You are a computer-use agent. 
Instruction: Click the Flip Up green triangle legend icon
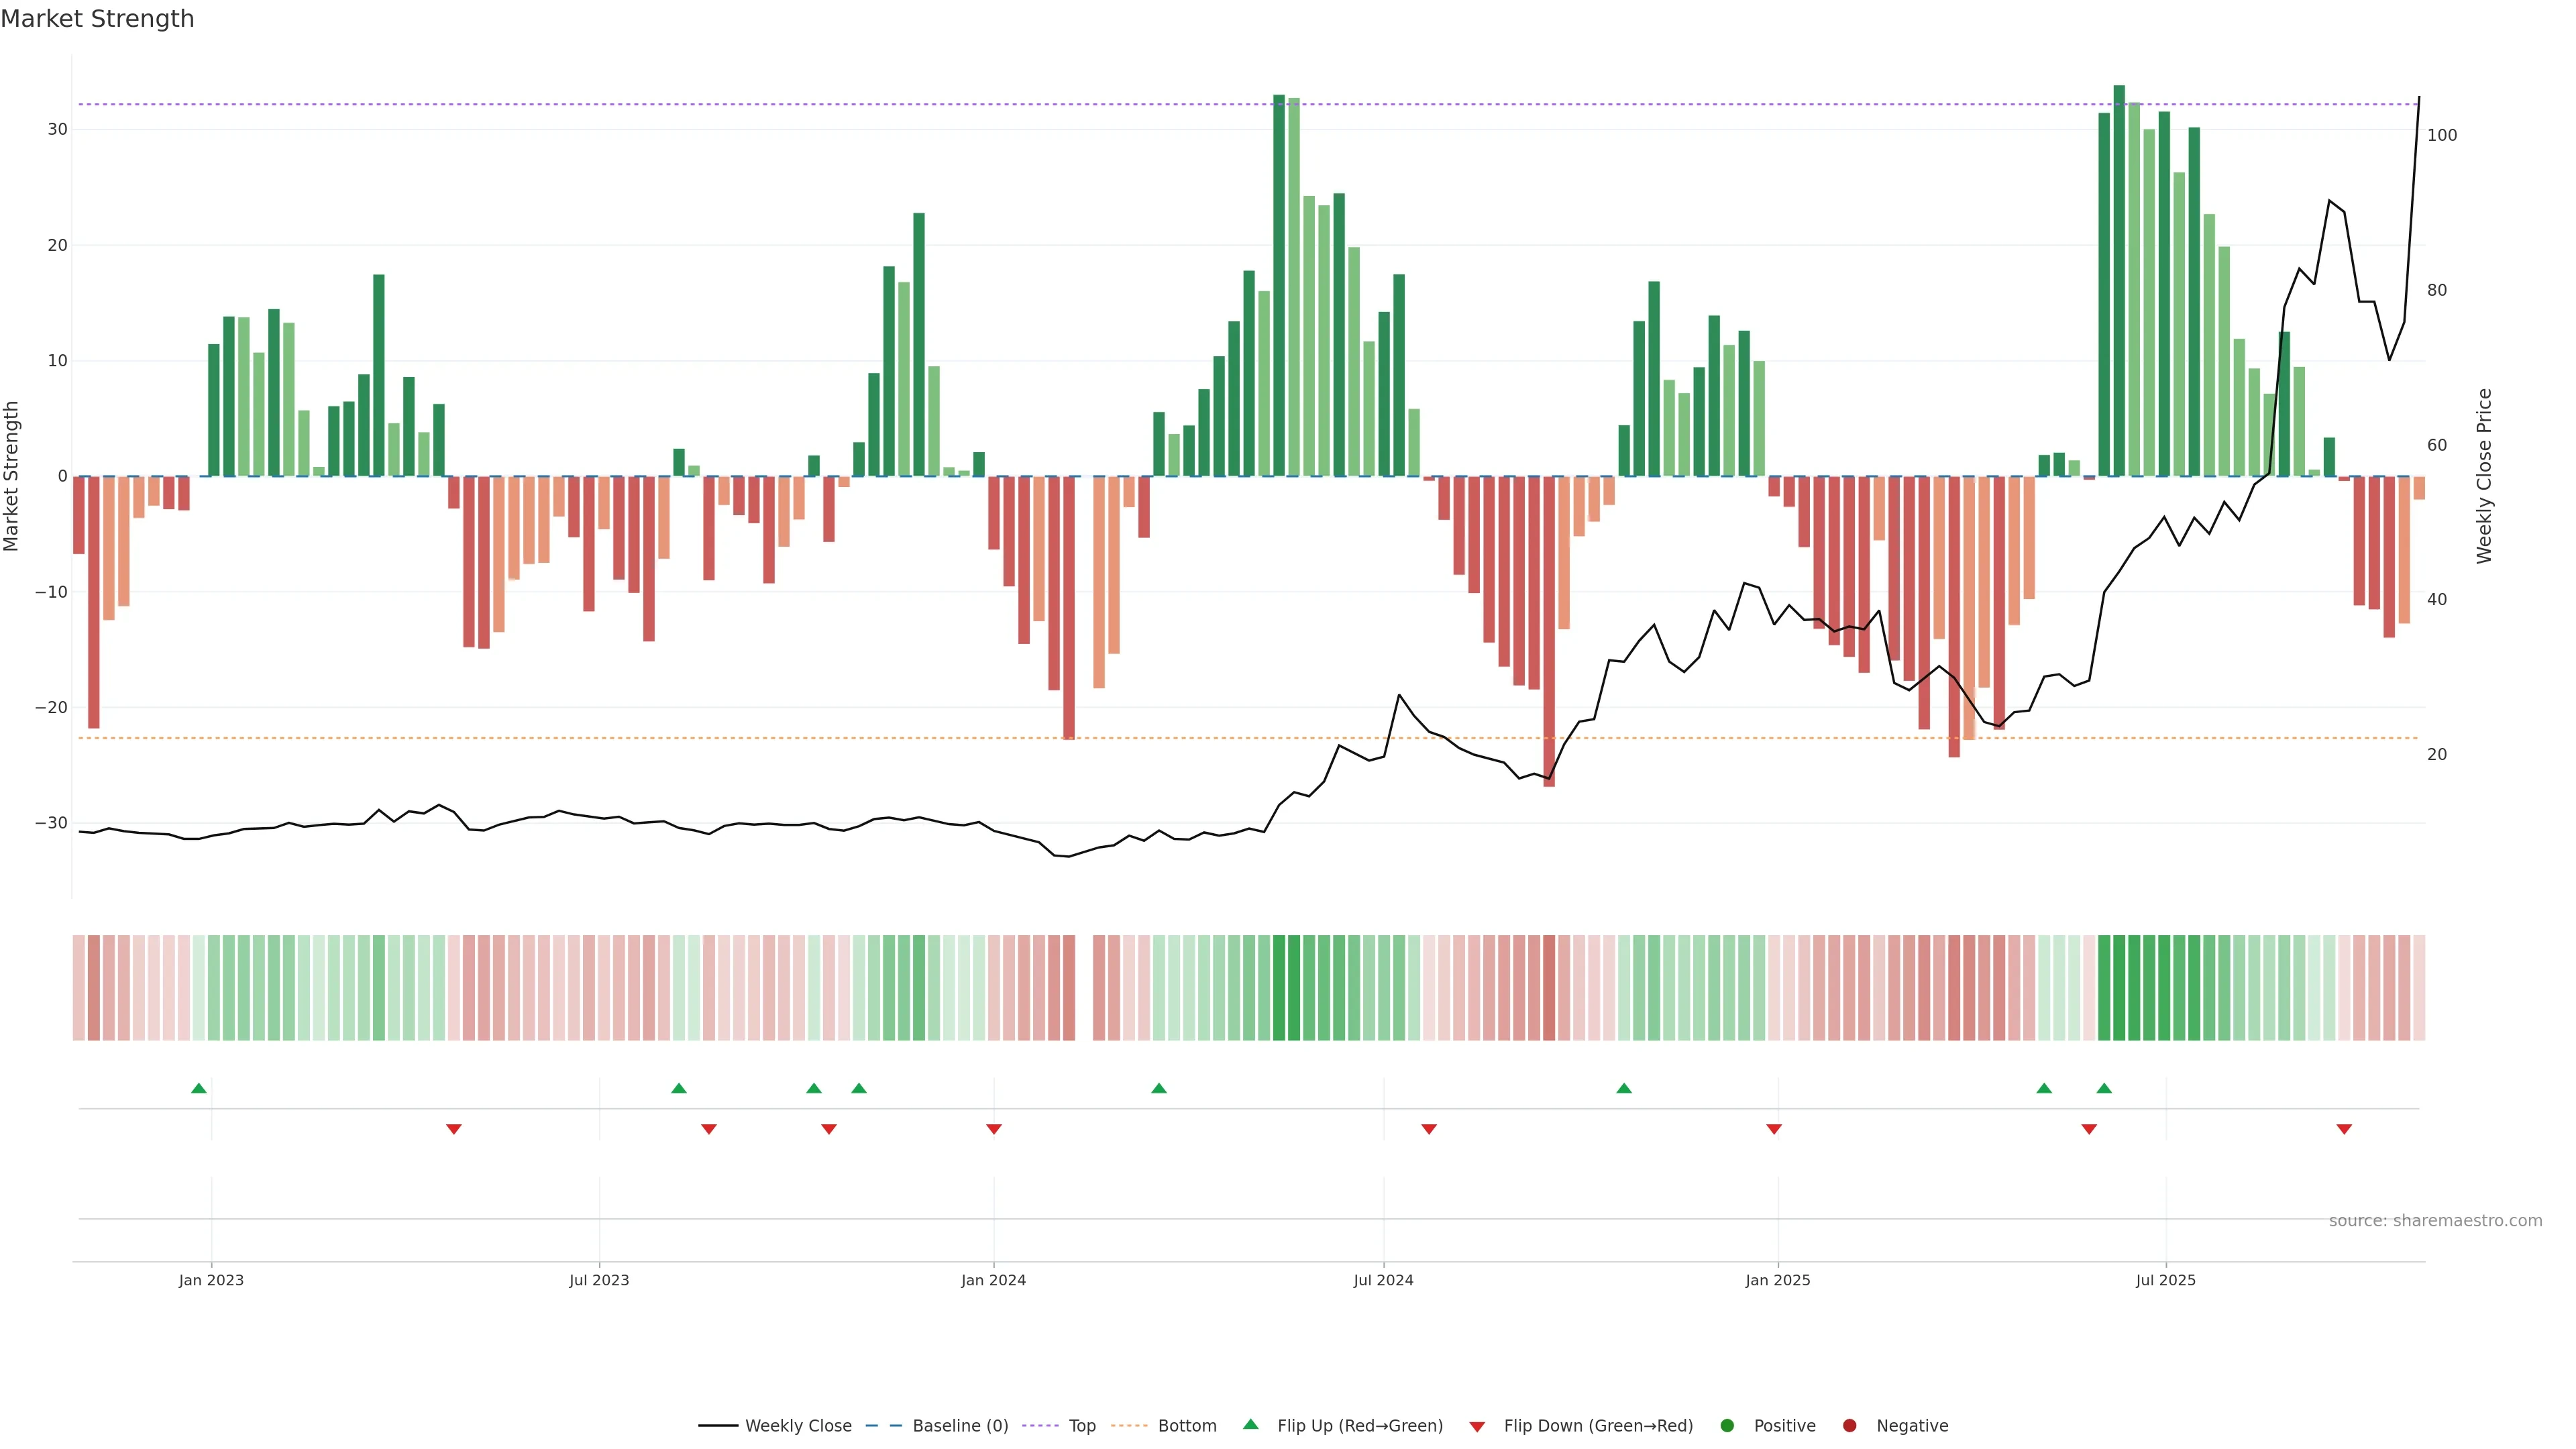1250,1424
